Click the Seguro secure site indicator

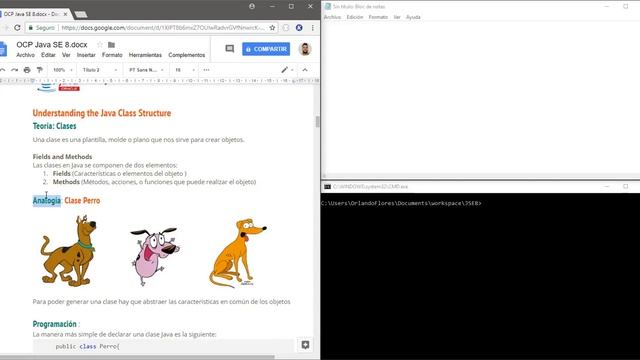(41, 28)
